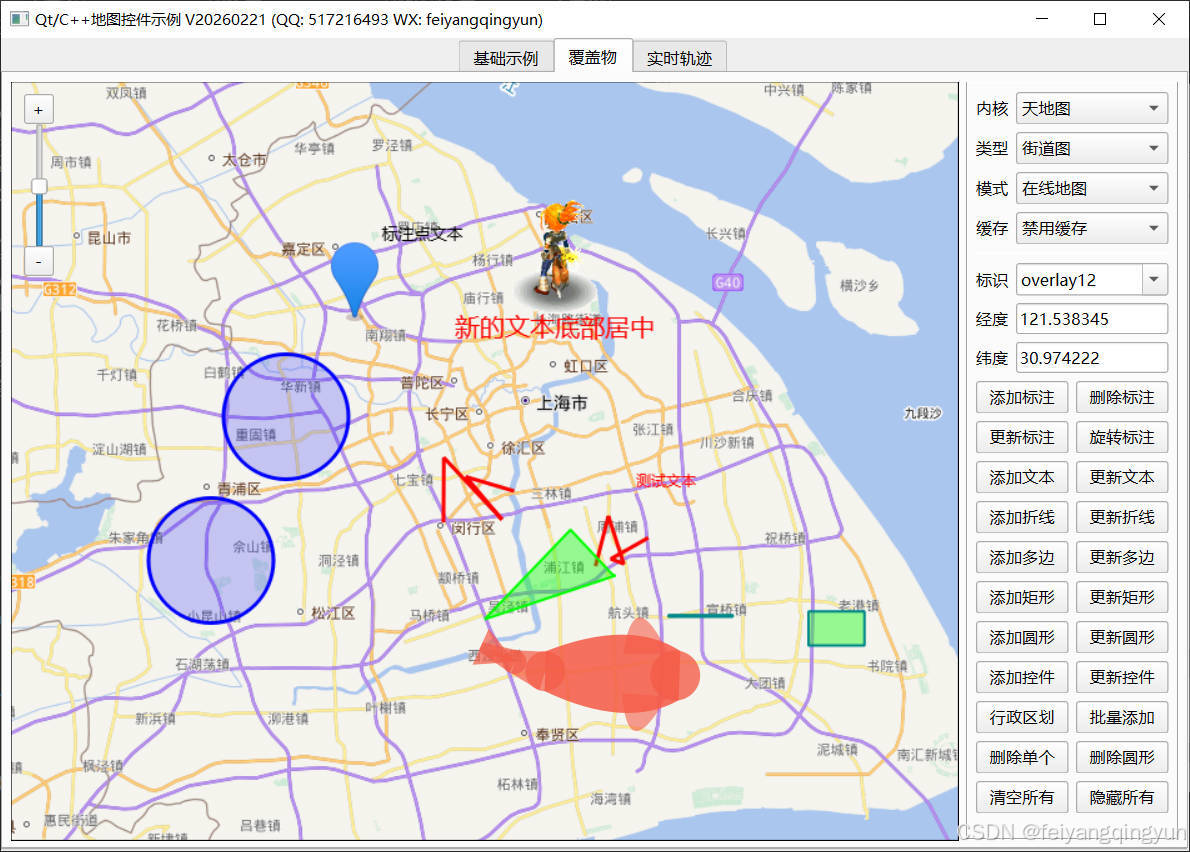Screen dimensions: 1190x852
Task: Click the 太仓市 label on map
Action: click(x=244, y=160)
